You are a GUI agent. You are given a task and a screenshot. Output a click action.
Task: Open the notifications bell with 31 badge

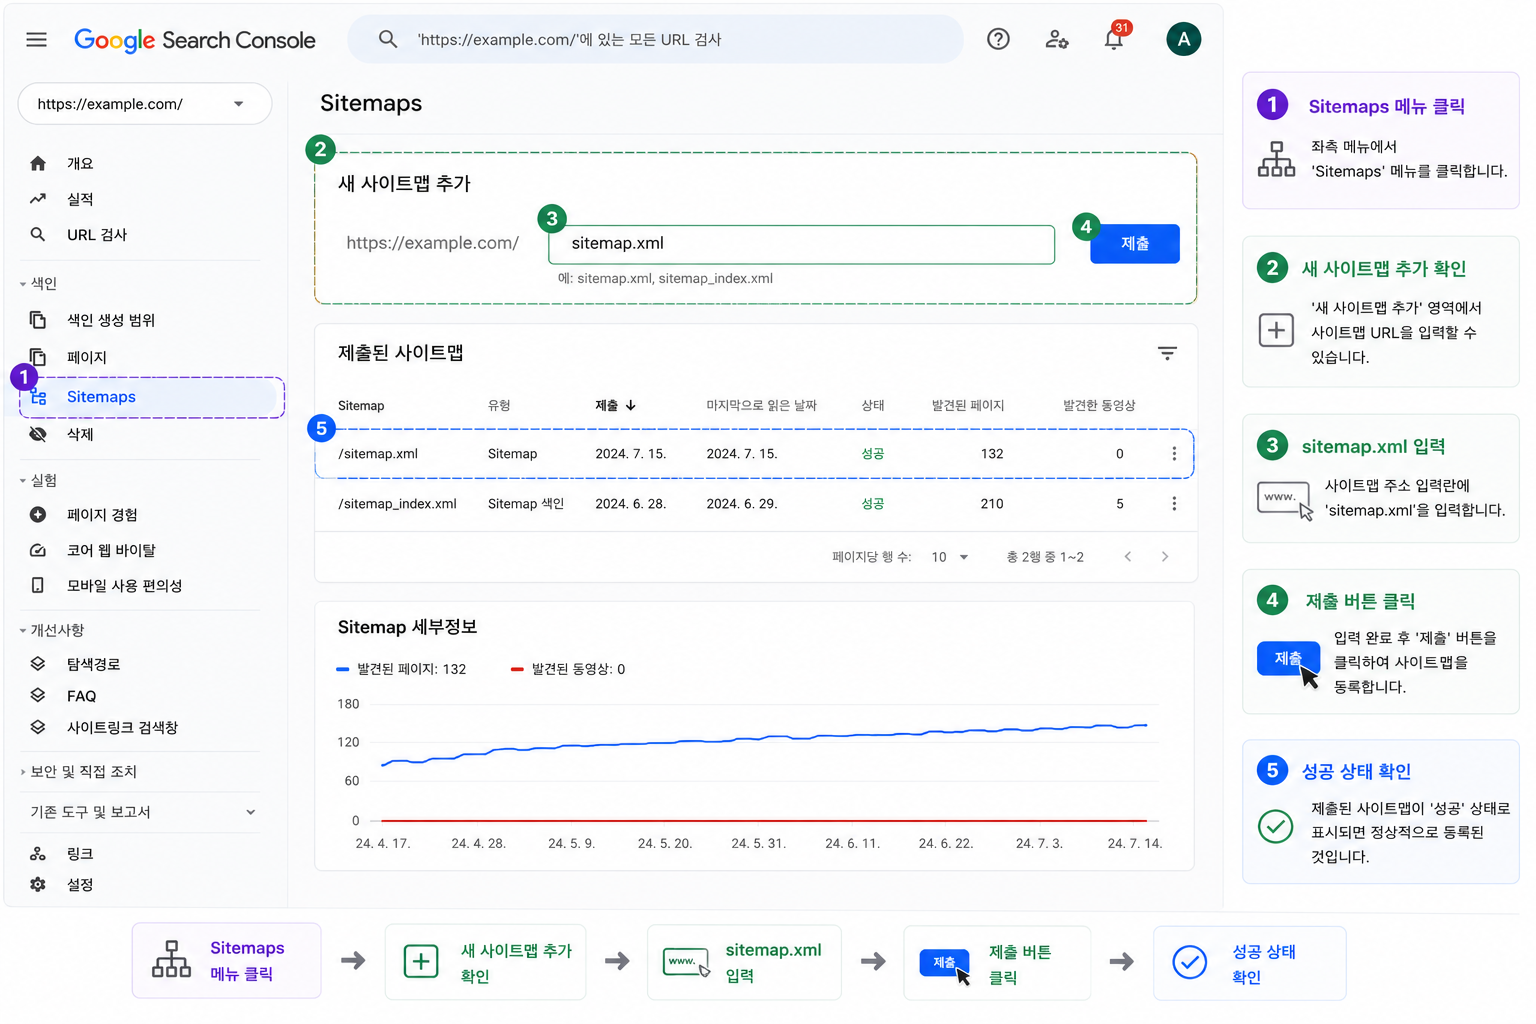pyautogui.click(x=1114, y=38)
